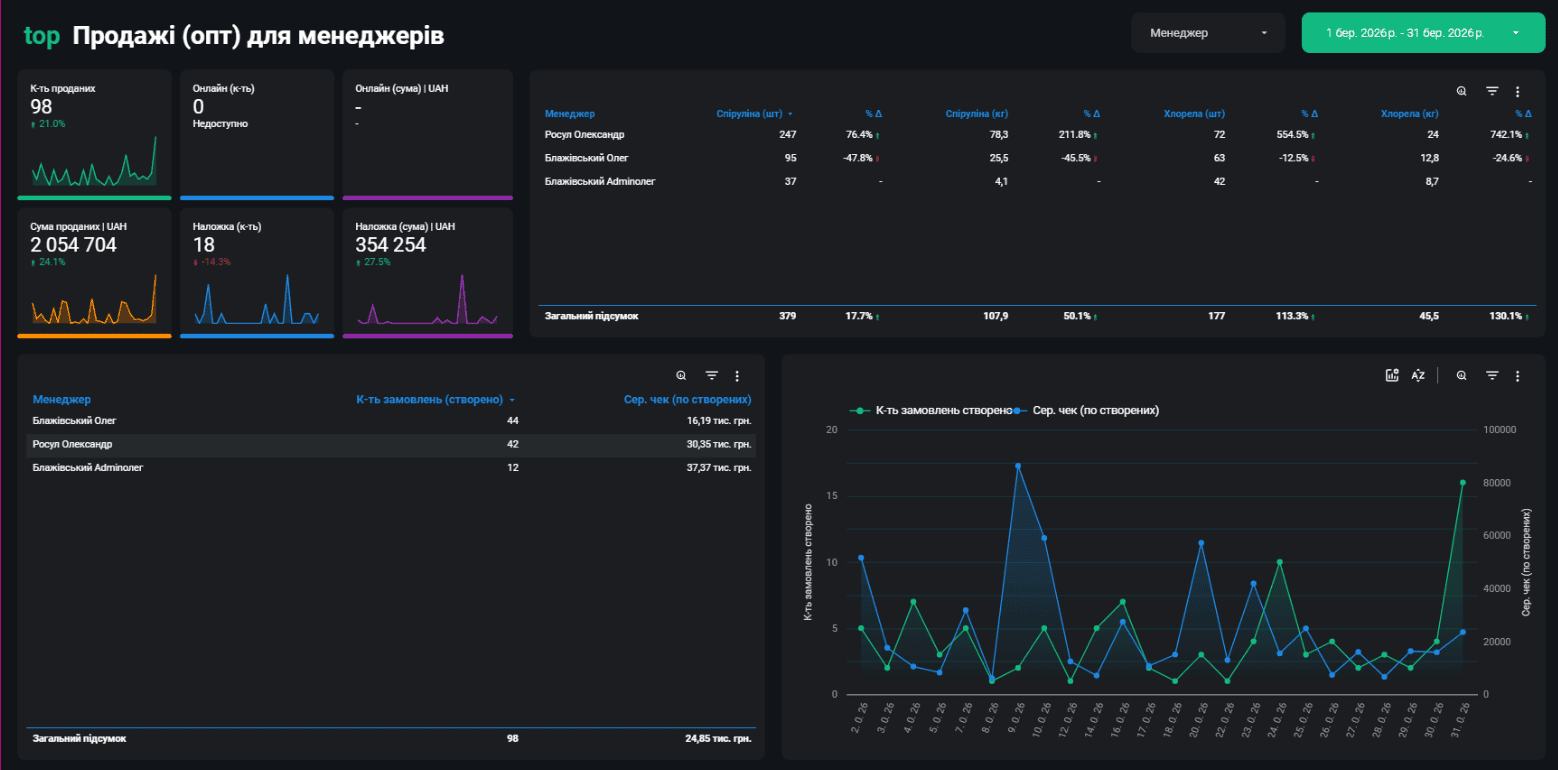Click the AZ sort icon above the line chart
Screen dimensions: 1558x770
click(1418, 376)
